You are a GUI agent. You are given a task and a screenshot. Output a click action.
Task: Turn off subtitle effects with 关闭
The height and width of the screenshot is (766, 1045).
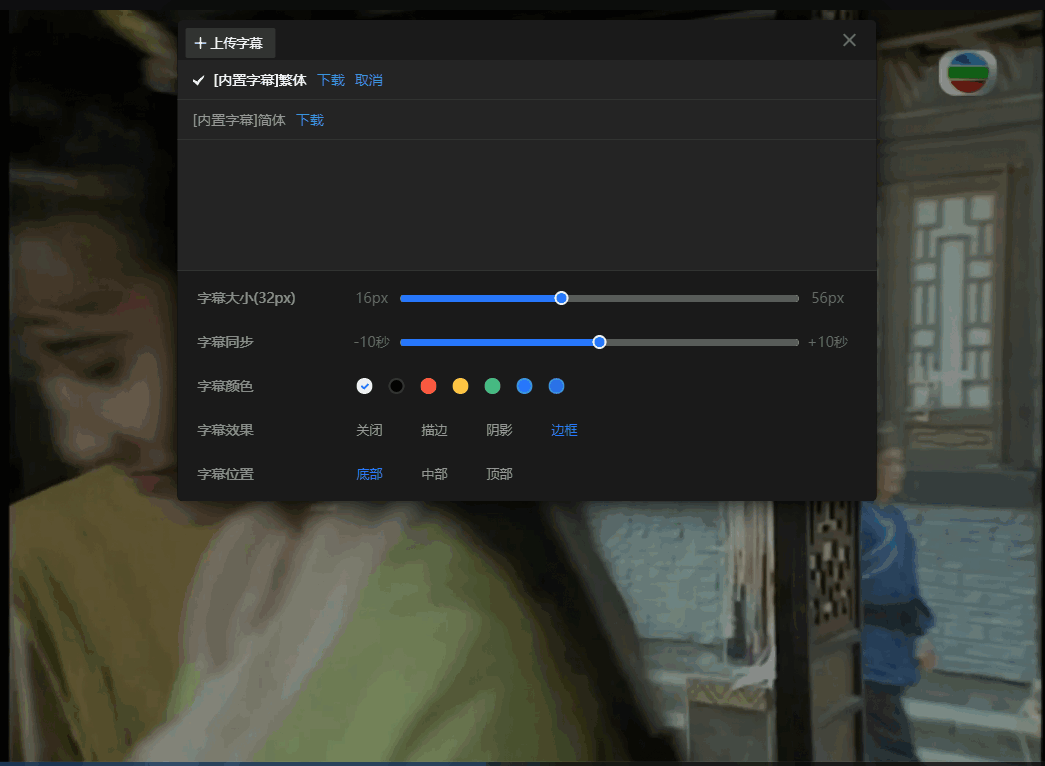point(369,430)
